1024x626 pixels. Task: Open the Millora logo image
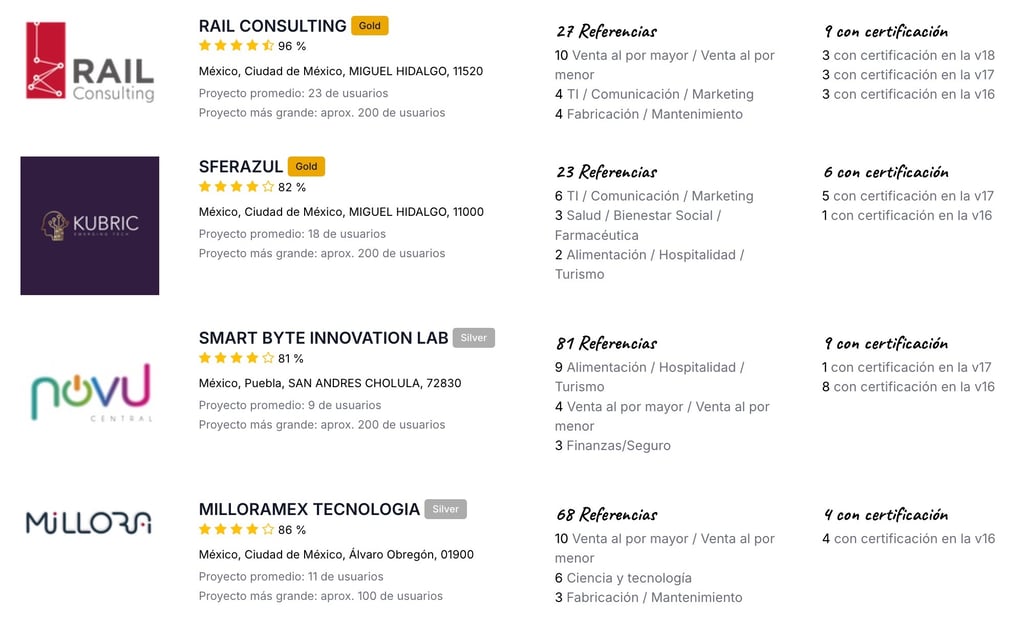coord(89,523)
